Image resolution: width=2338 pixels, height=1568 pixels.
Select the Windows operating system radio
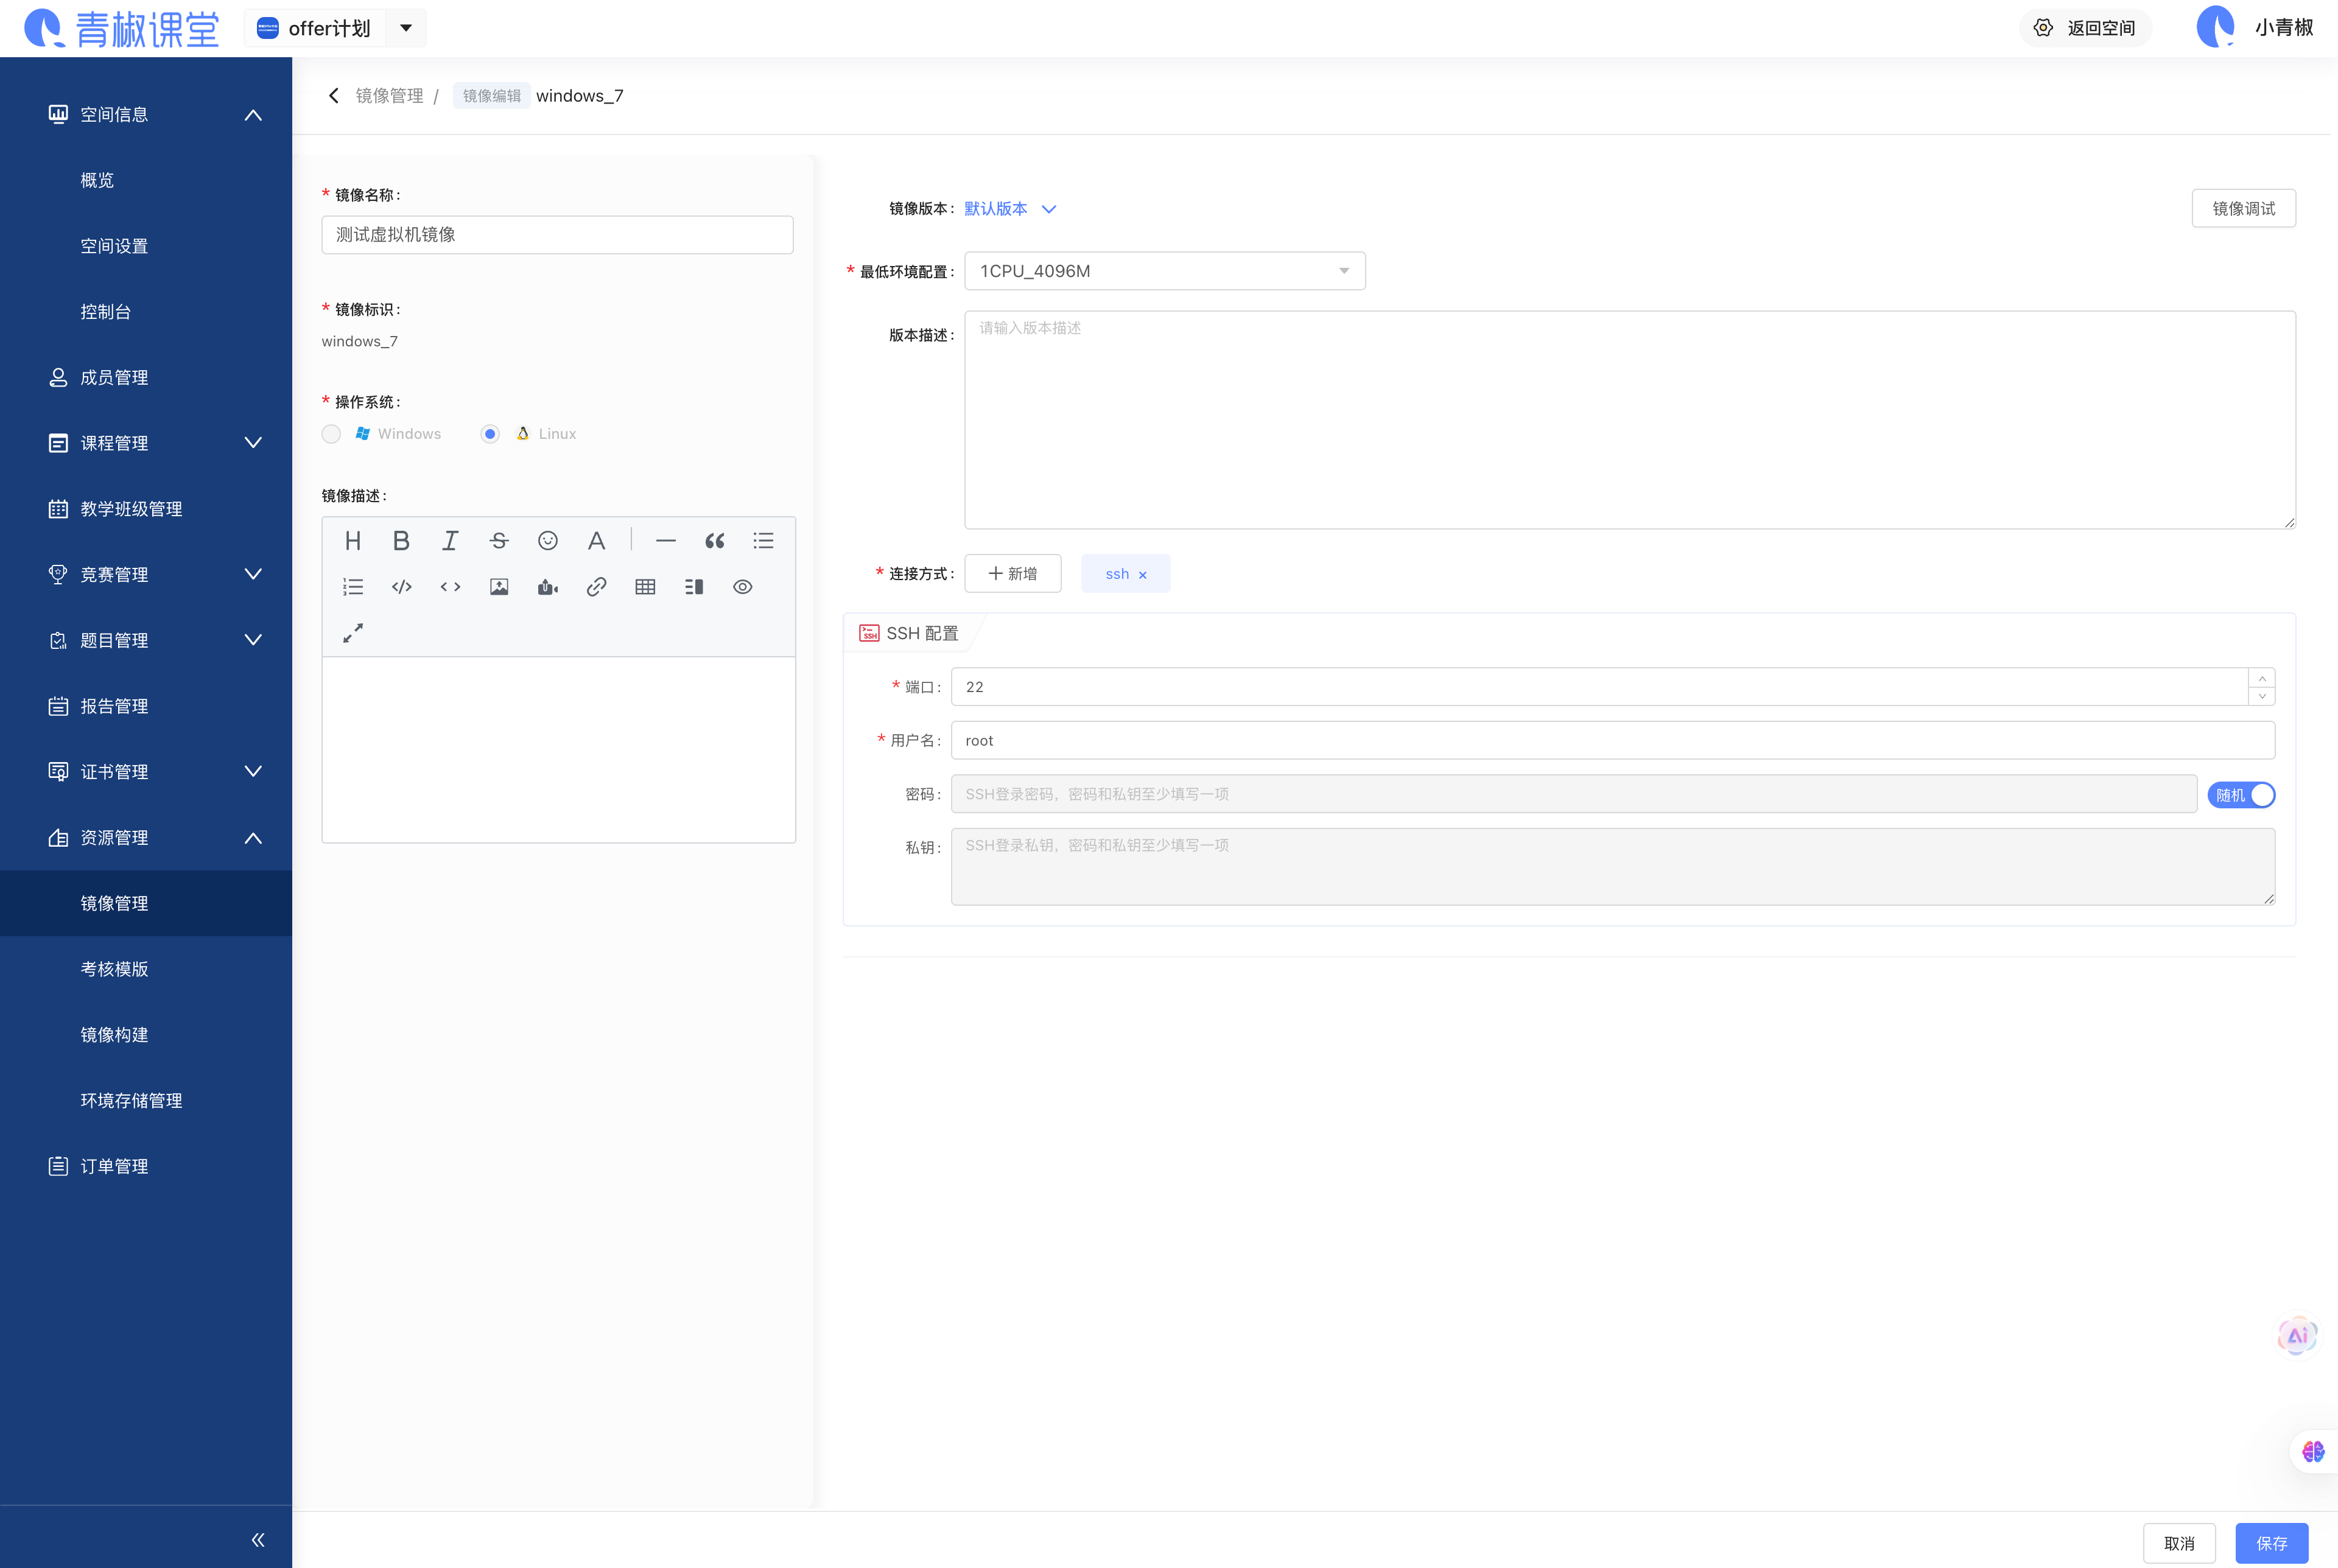[332, 434]
